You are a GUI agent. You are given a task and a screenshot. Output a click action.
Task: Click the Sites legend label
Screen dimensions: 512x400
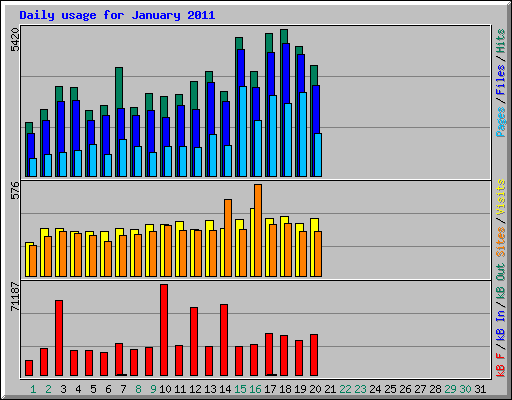pyautogui.click(x=501, y=242)
